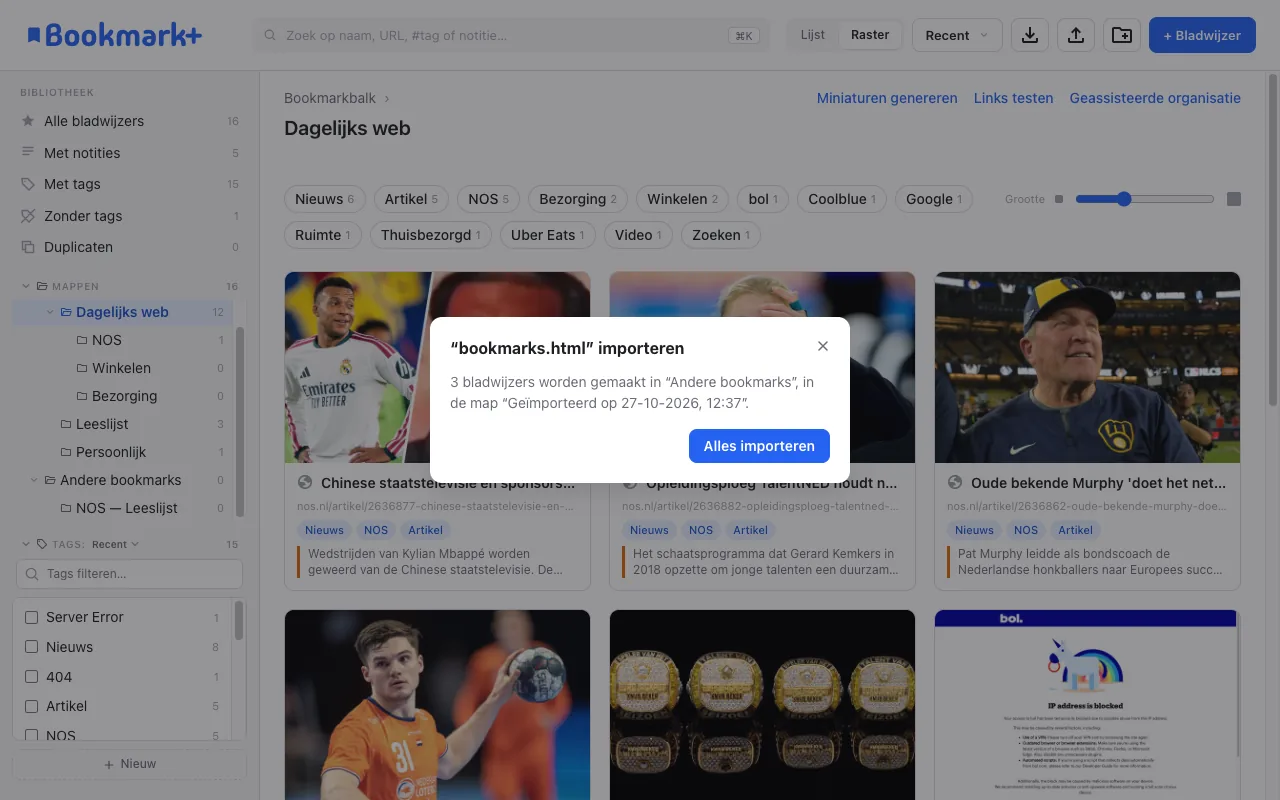
Task: Switch to Raster view
Action: click(x=870, y=35)
